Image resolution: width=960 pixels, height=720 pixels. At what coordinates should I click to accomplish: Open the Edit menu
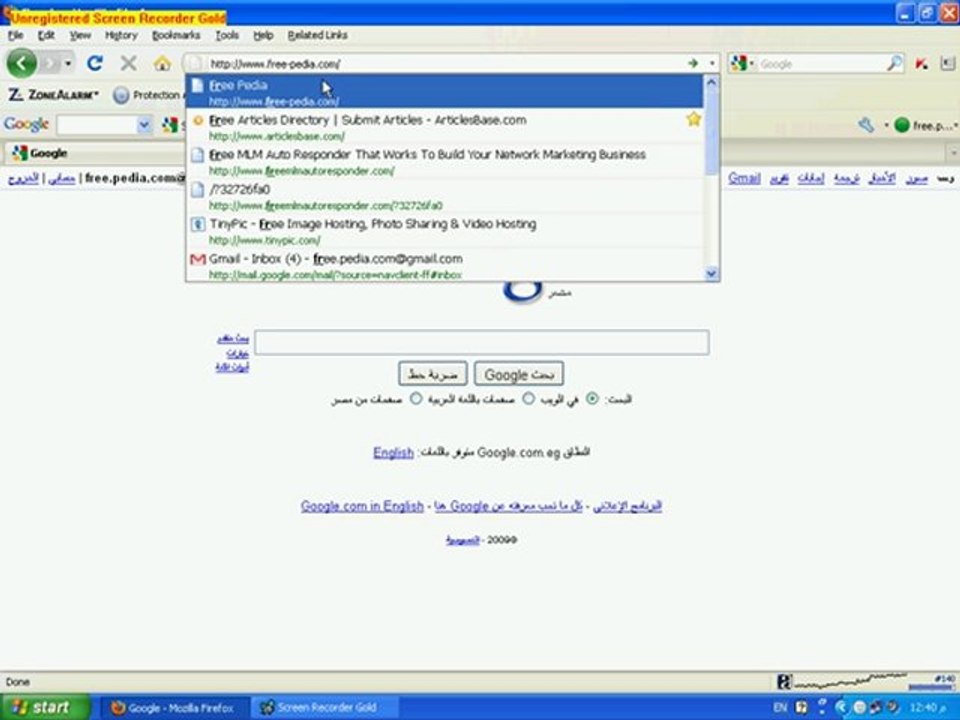[x=46, y=35]
